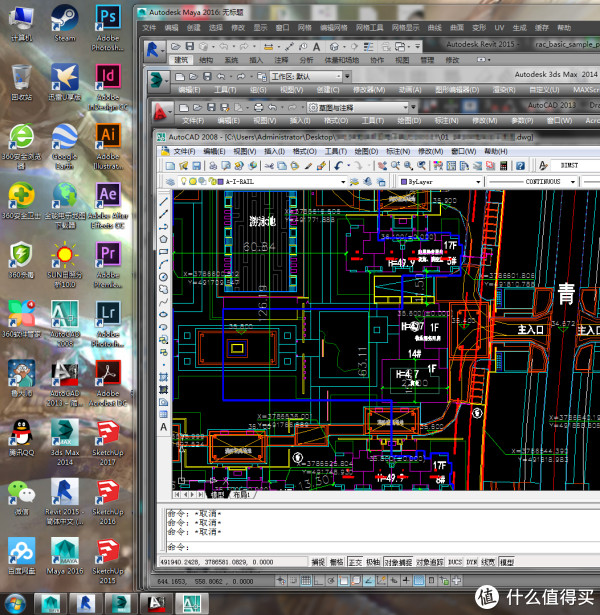The image size is (600, 615).
Task: Select the Polygon draw tool in AutoCAD 2008
Action: (x=164, y=239)
